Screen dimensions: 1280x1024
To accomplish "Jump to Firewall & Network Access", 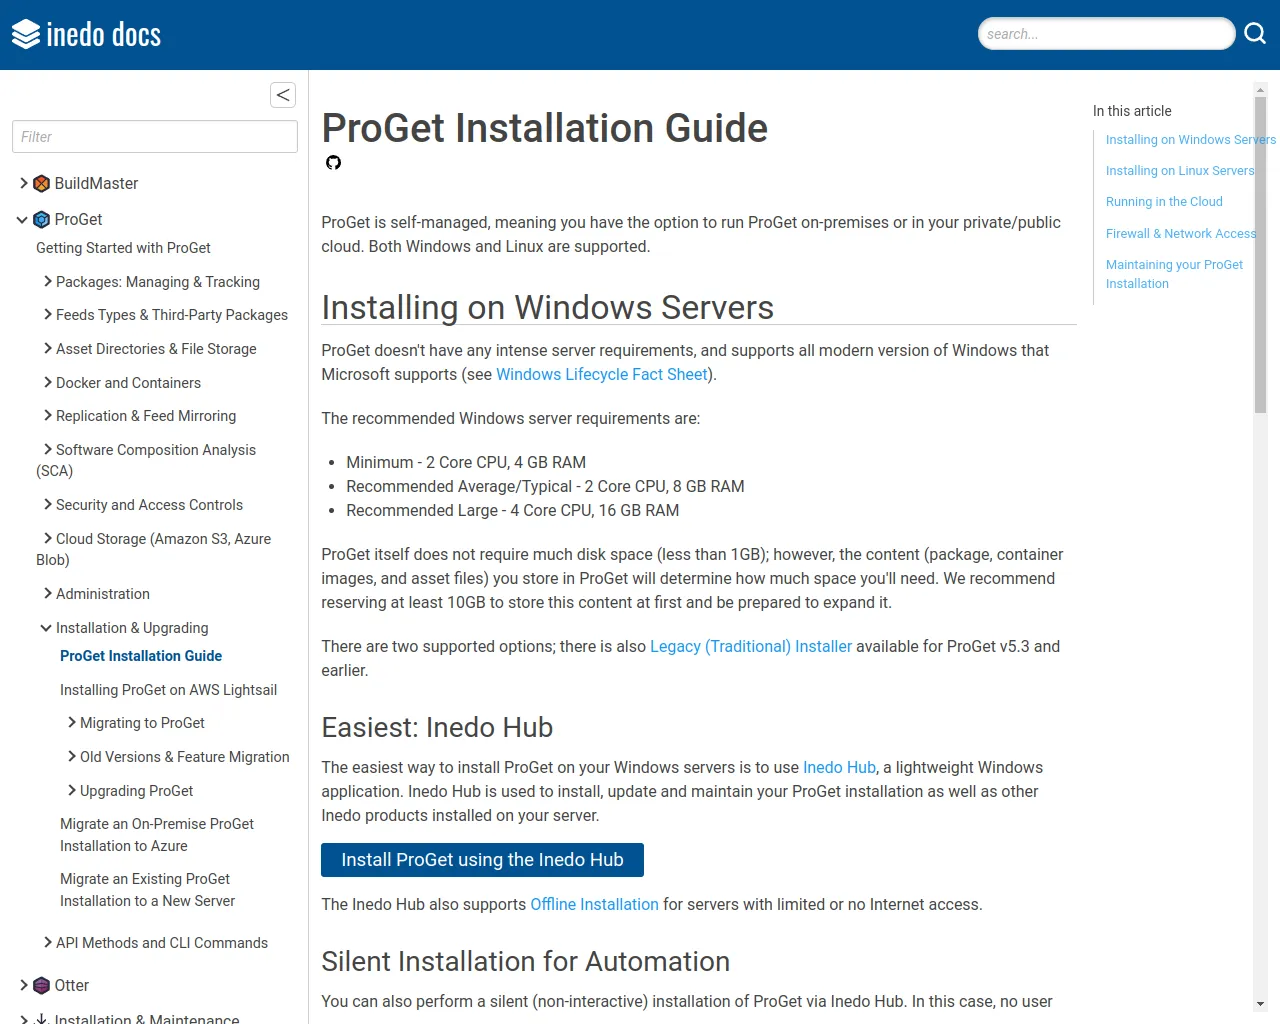I will [x=1181, y=234].
